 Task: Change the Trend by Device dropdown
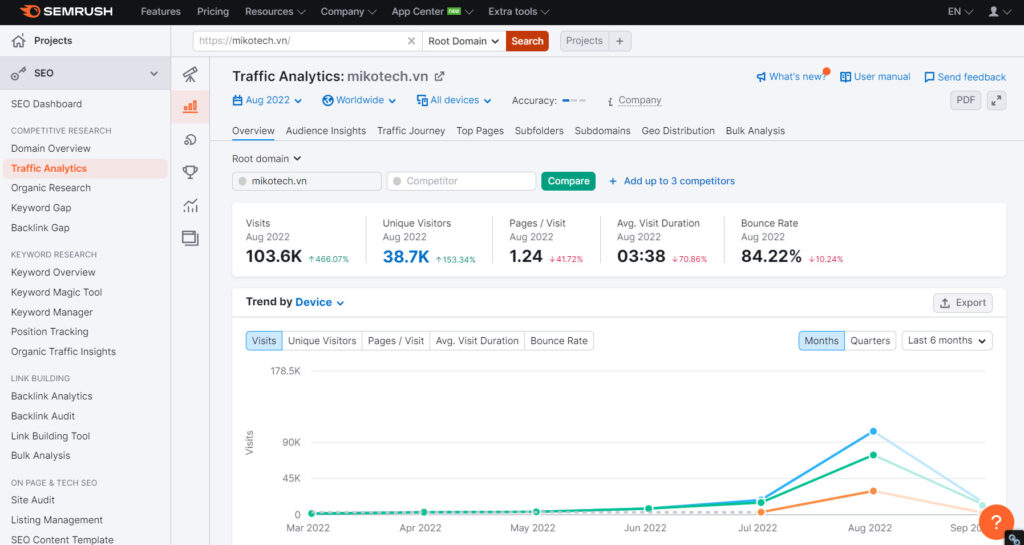[x=319, y=302]
